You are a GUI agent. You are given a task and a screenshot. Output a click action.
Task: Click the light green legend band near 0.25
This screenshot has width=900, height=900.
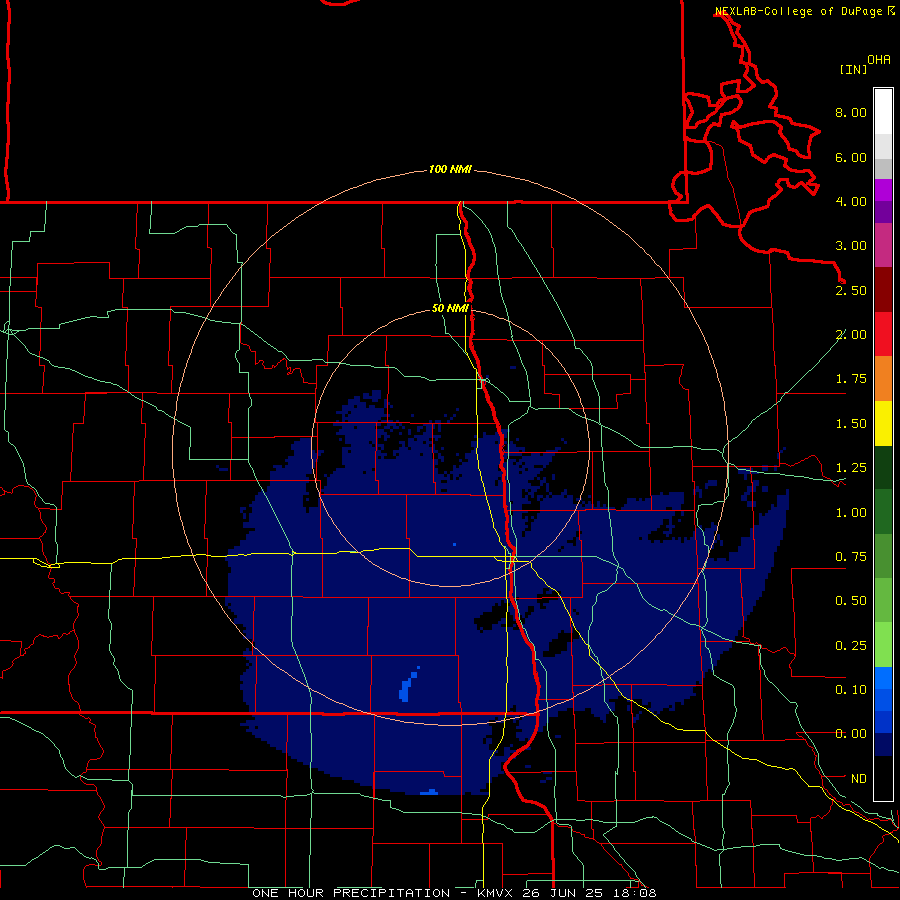click(883, 645)
